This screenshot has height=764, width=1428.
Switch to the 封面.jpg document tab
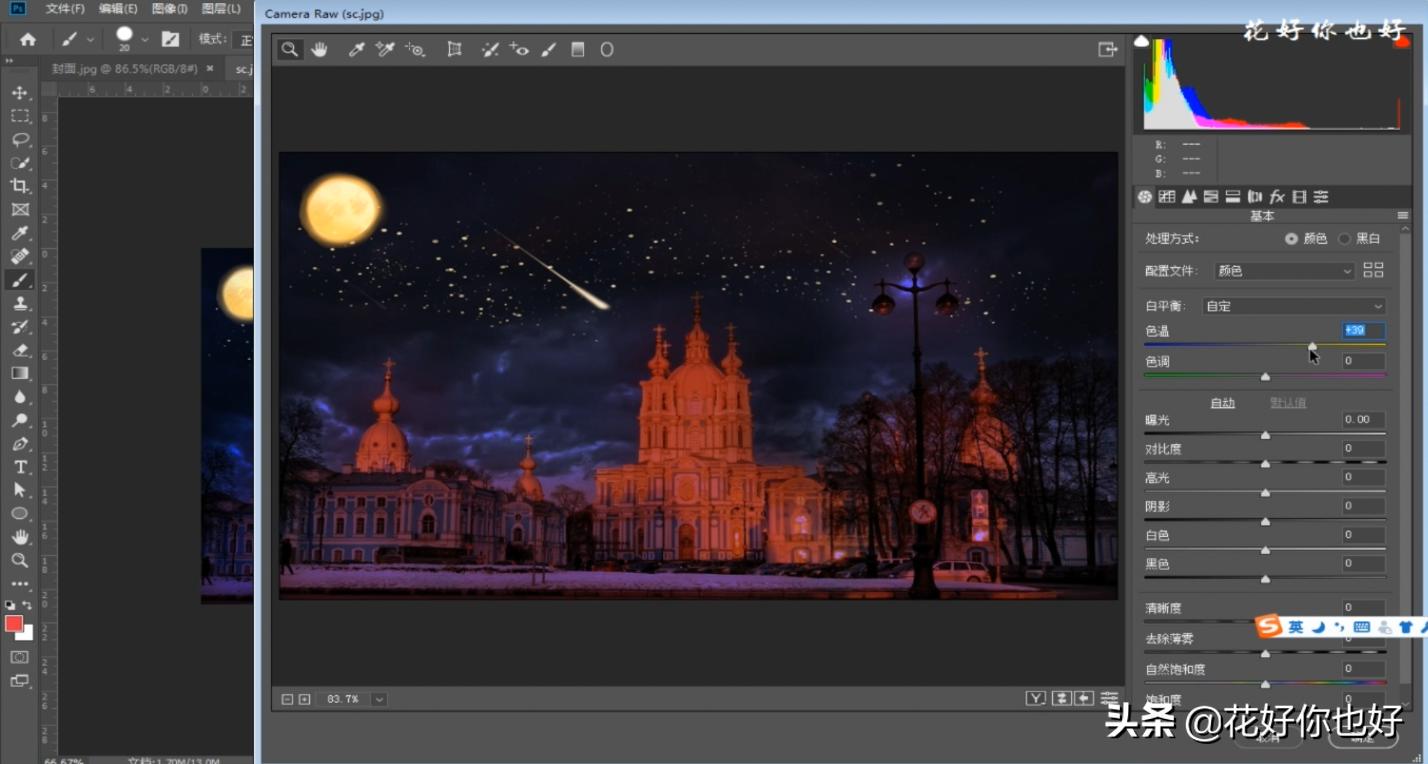[127, 69]
